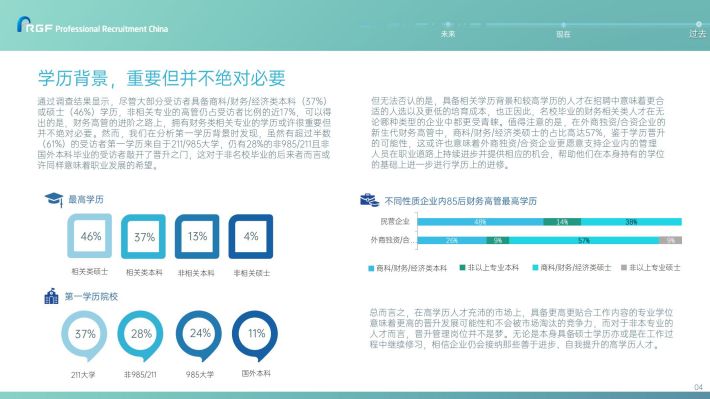
Task: Click the 13% square for 非相关本科
Action: tap(197, 236)
